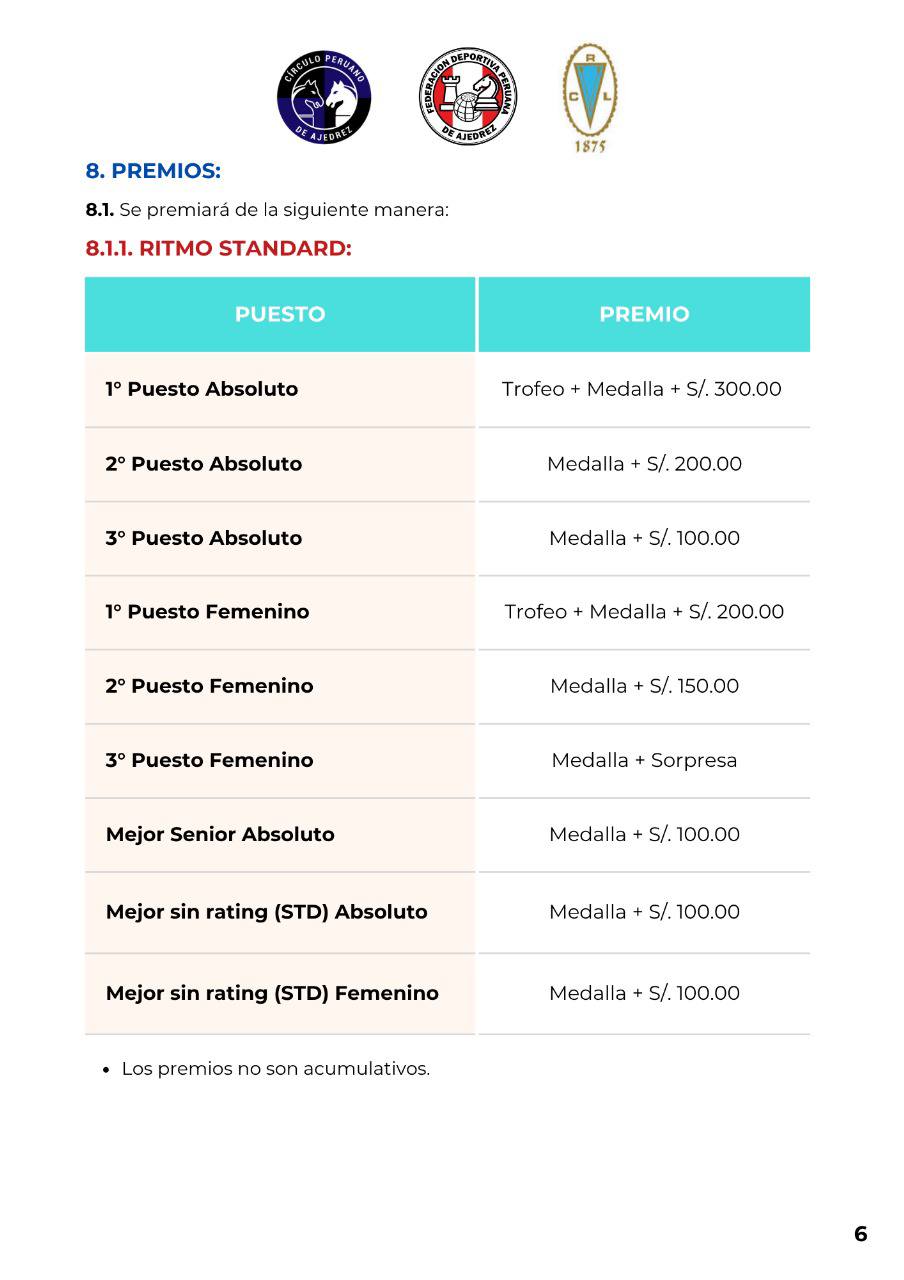Click the 1875 club crest logo

pos(590,98)
